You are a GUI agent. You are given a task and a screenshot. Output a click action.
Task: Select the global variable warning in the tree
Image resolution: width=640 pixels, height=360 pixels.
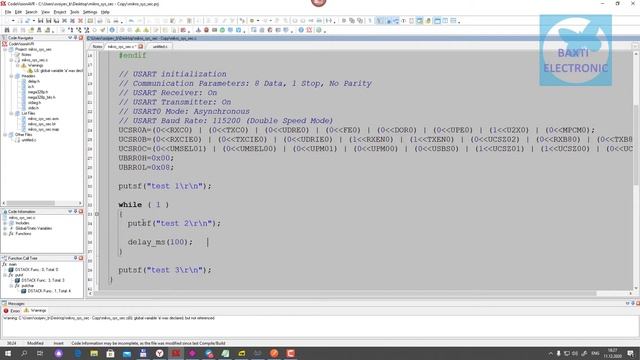(58, 71)
